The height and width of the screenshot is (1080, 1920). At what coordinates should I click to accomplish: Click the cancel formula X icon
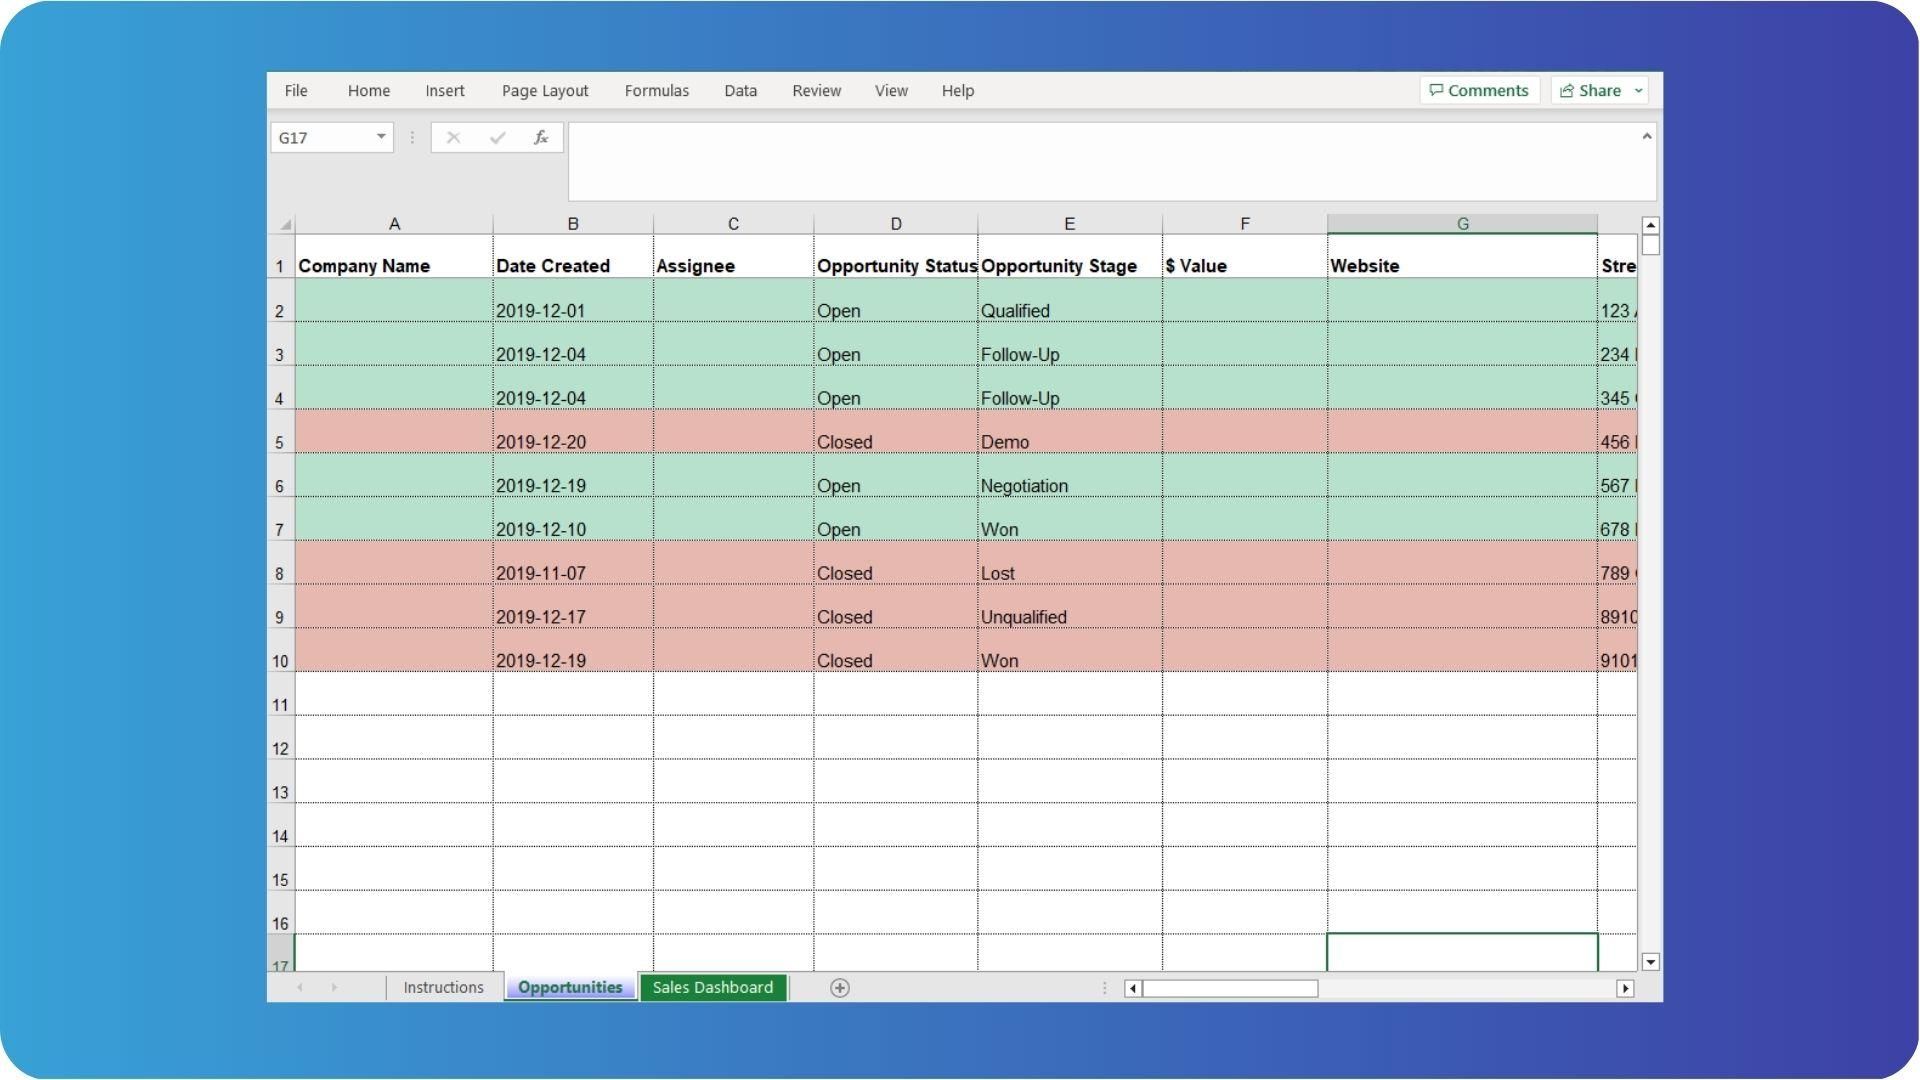tap(454, 136)
